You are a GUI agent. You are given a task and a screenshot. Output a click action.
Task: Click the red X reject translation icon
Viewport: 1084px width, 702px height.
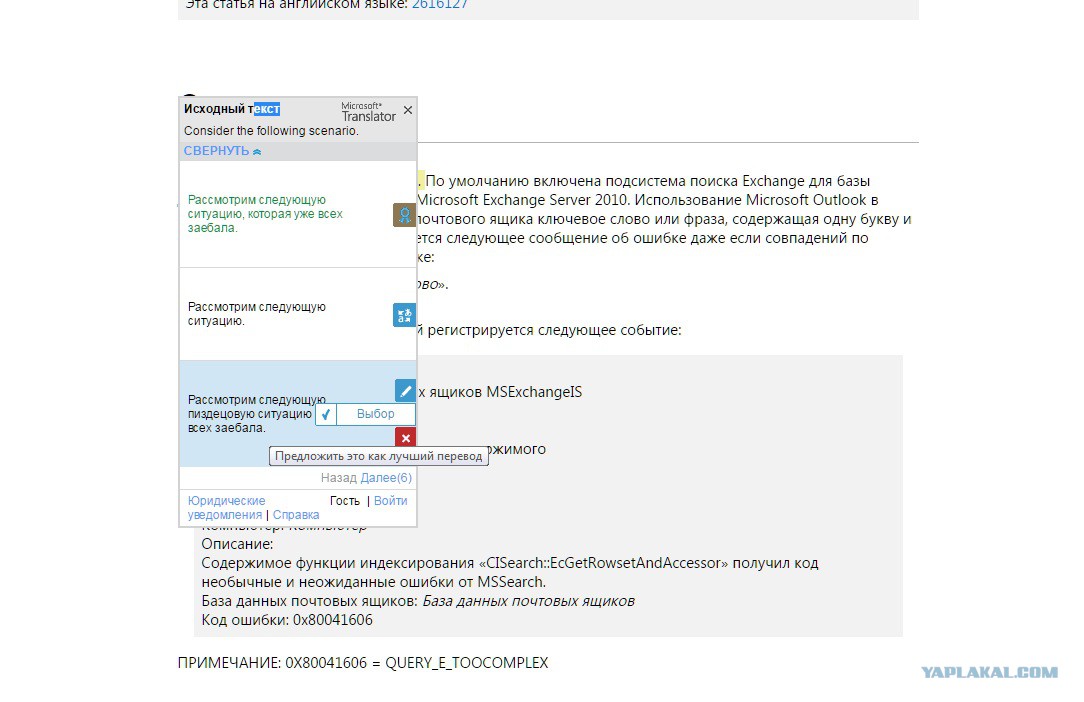pyautogui.click(x=405, y=437)
